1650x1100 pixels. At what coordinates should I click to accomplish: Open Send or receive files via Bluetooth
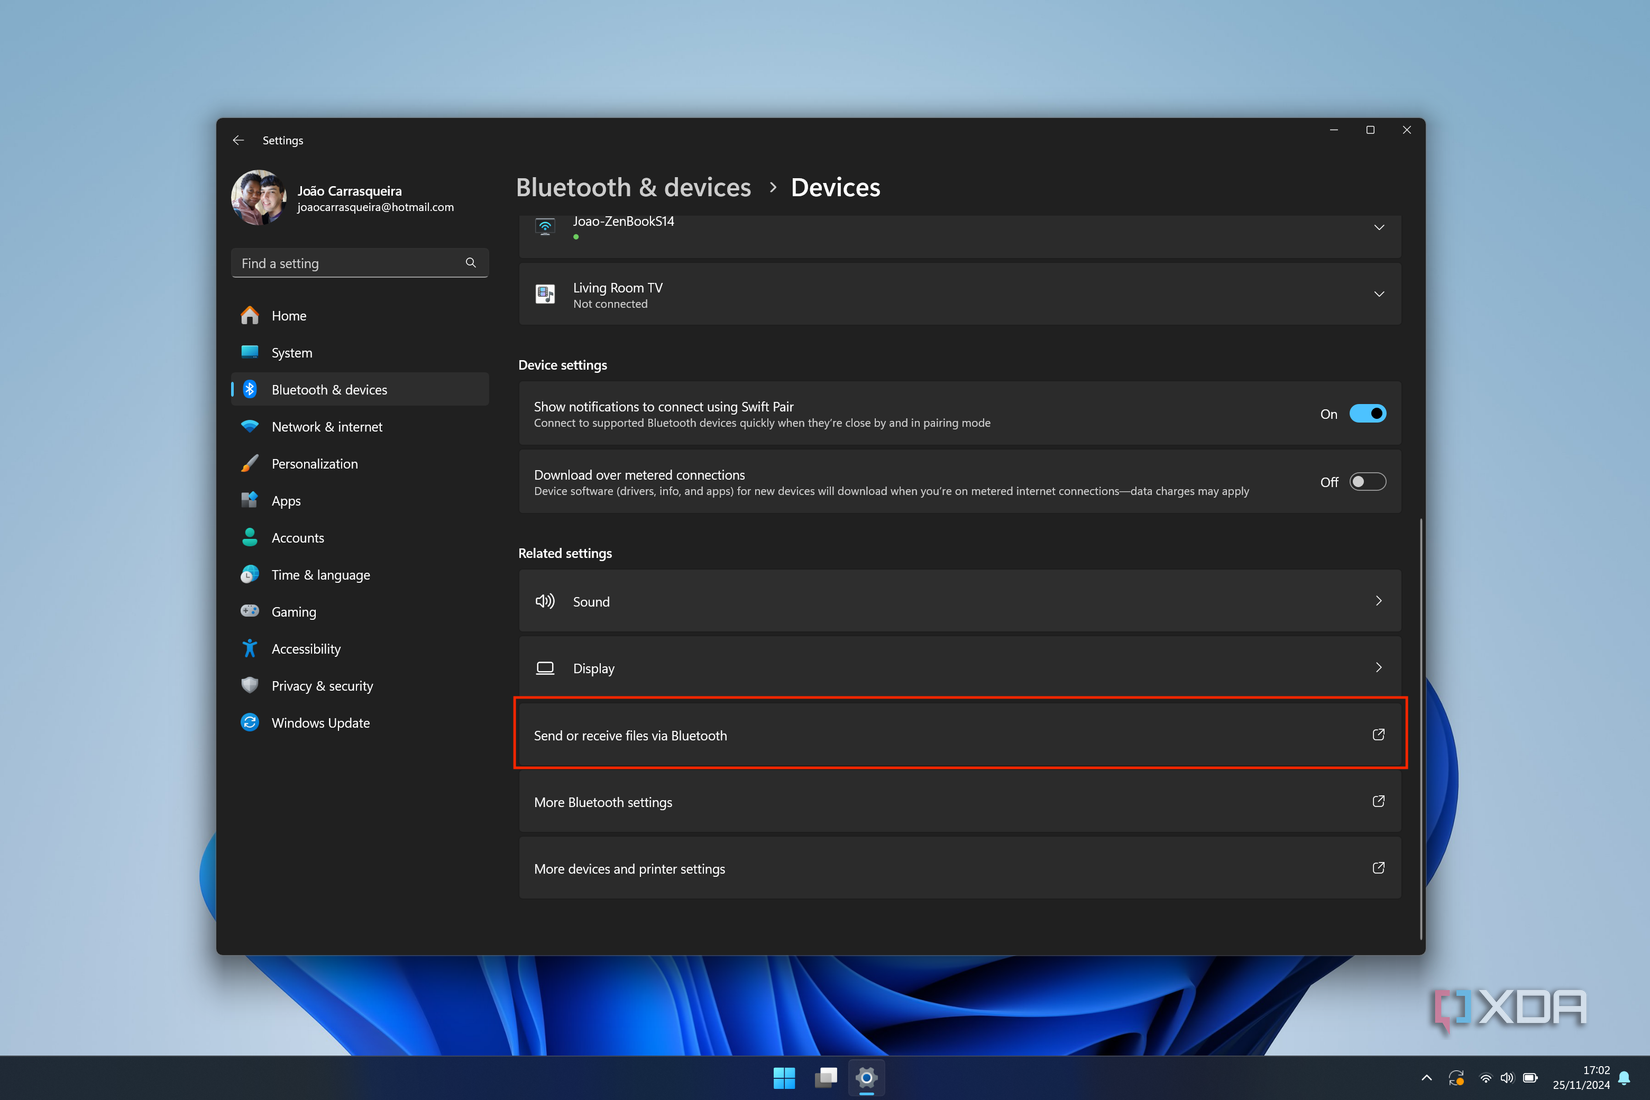coord(960,734)
